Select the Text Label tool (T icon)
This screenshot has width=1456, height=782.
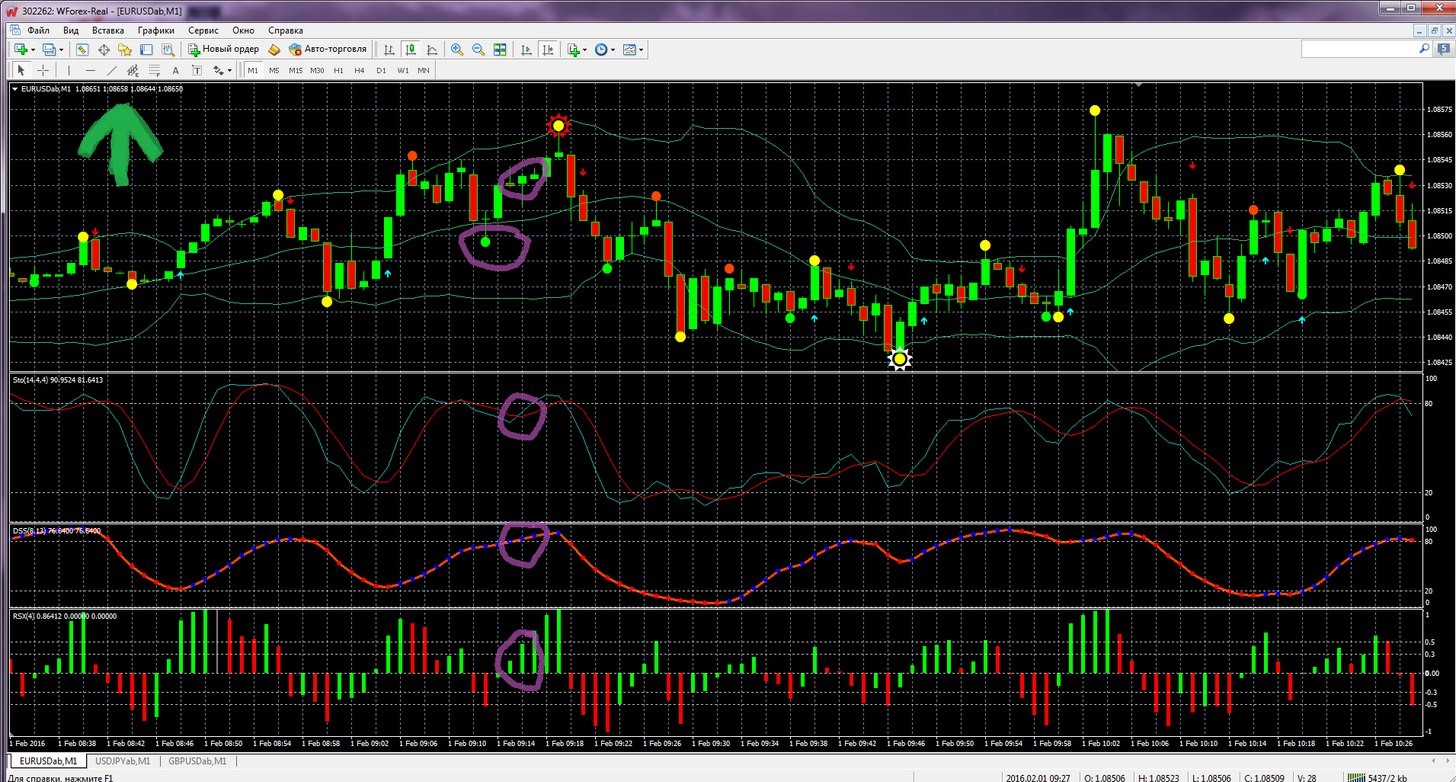197,70
